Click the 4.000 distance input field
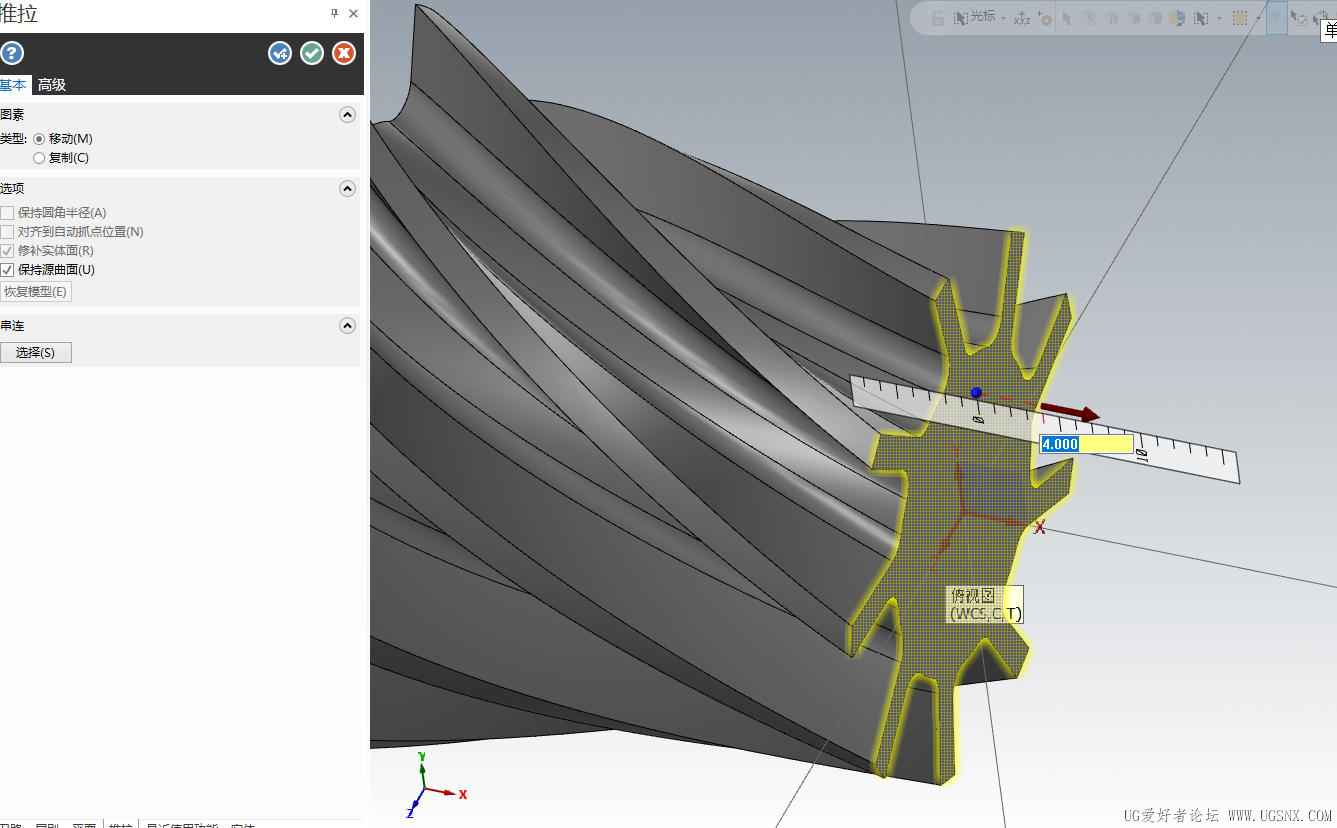 1086,444
